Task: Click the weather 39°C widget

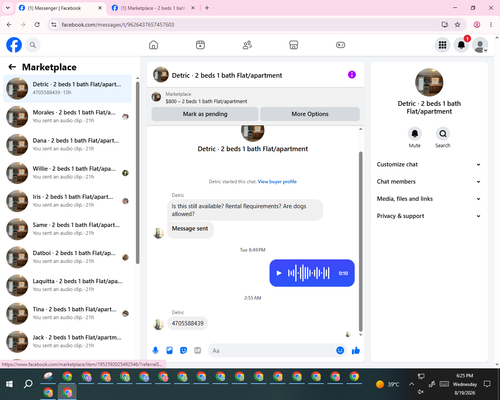Action: 387,384
